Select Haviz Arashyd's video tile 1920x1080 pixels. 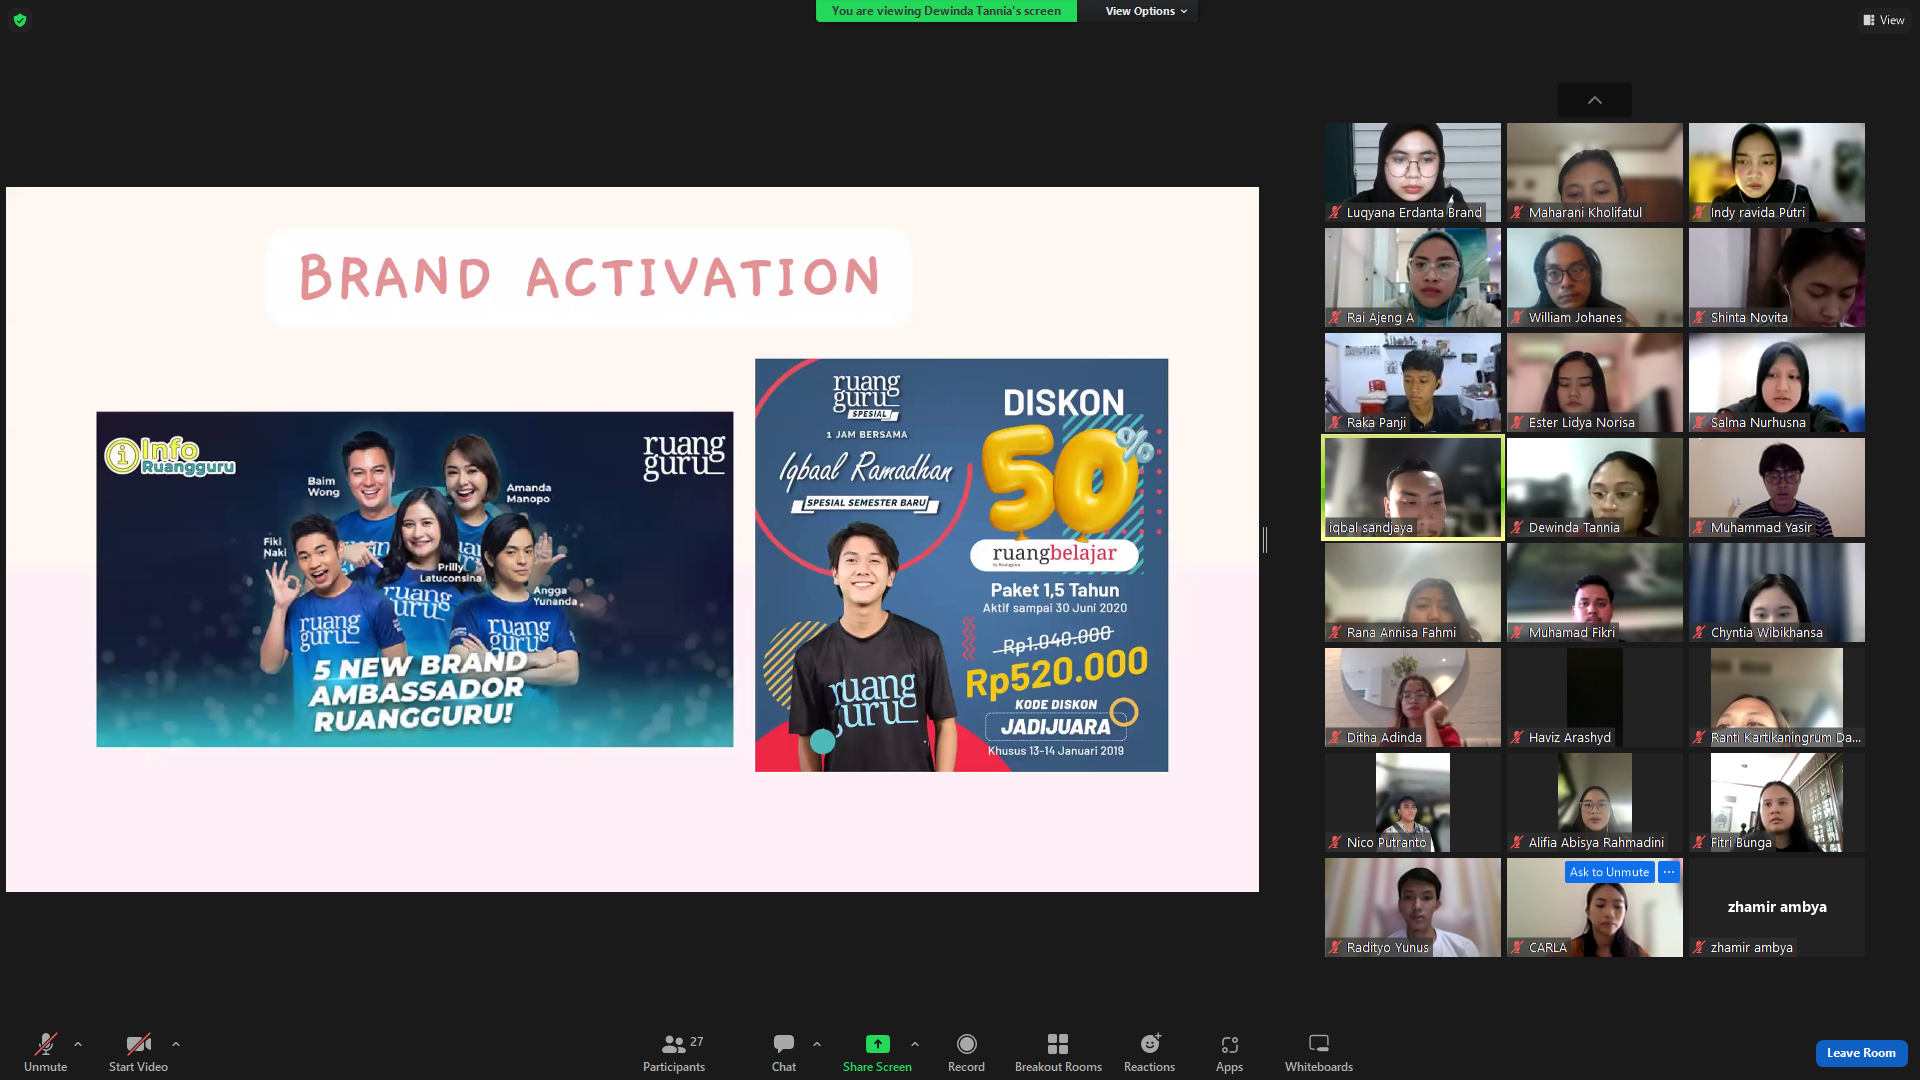[x=1595, y=697]
